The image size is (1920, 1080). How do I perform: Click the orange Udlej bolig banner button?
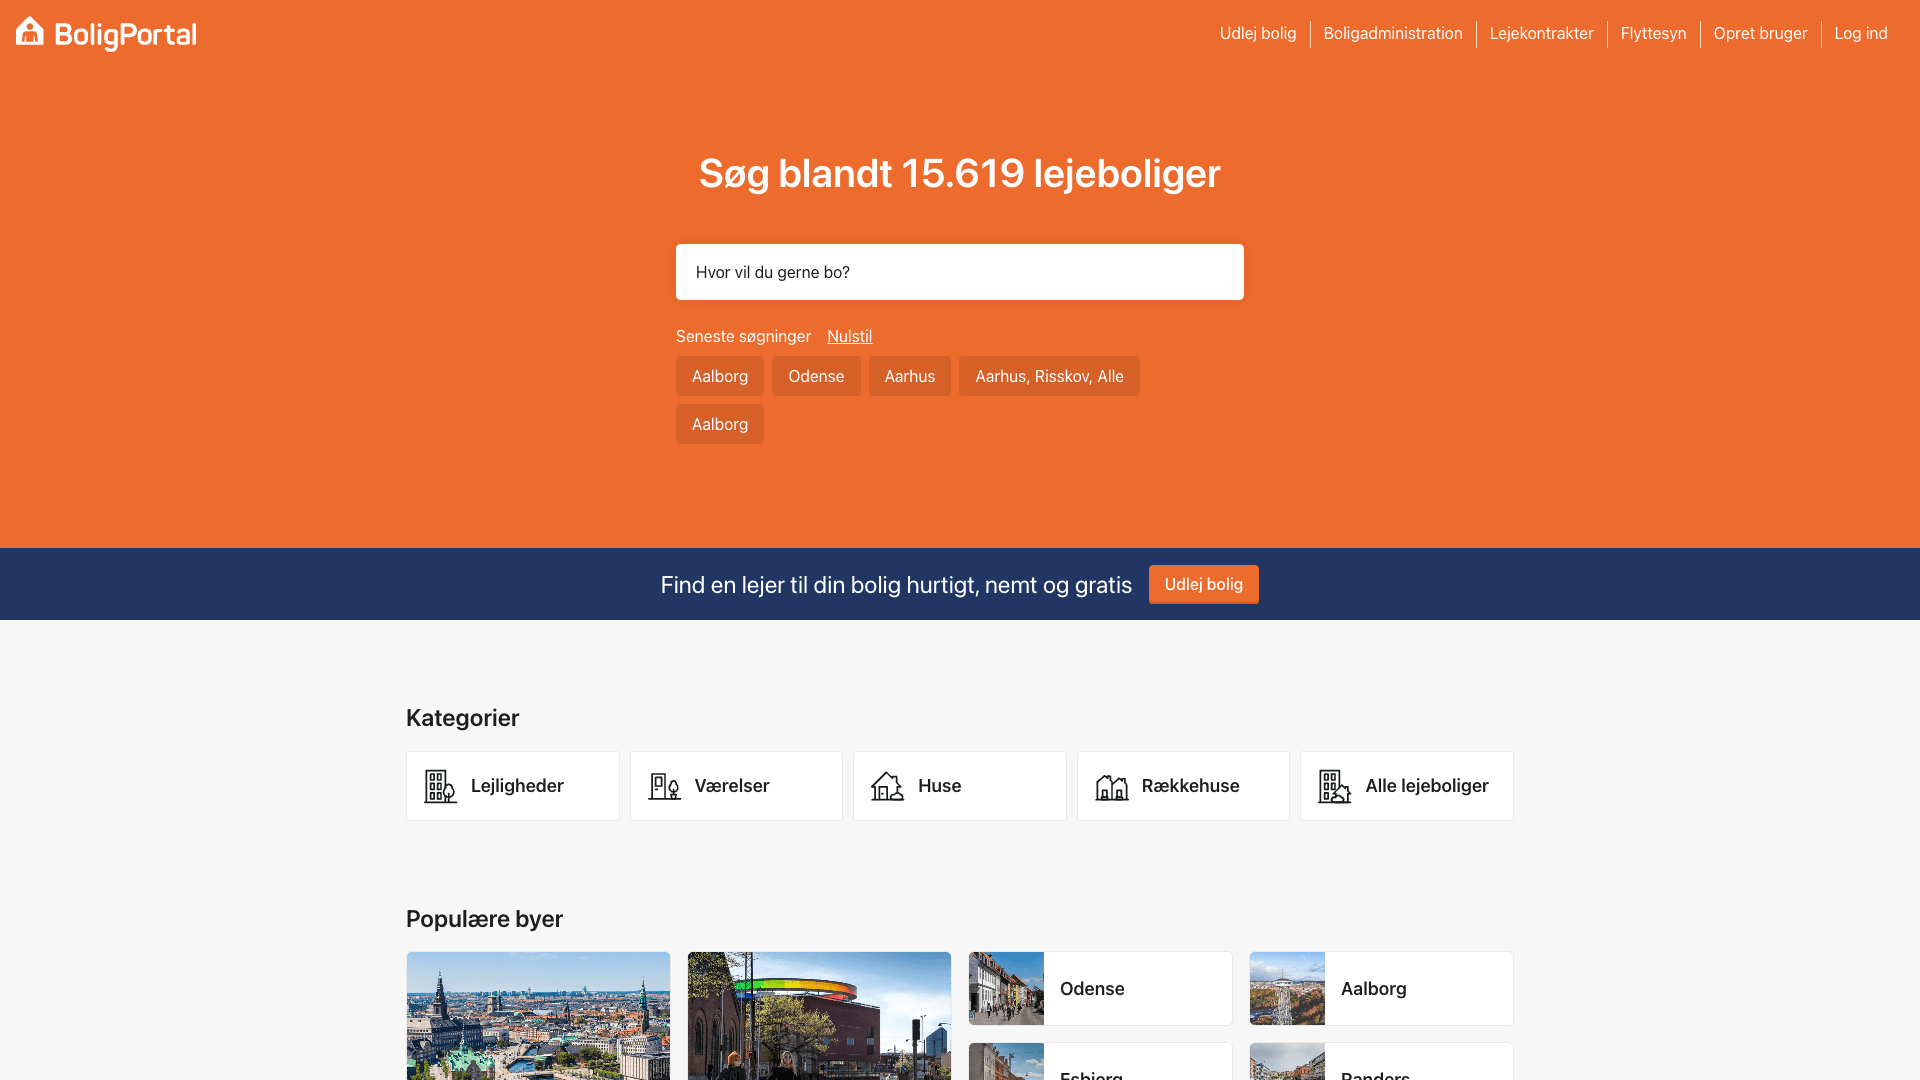[1203, 584]
